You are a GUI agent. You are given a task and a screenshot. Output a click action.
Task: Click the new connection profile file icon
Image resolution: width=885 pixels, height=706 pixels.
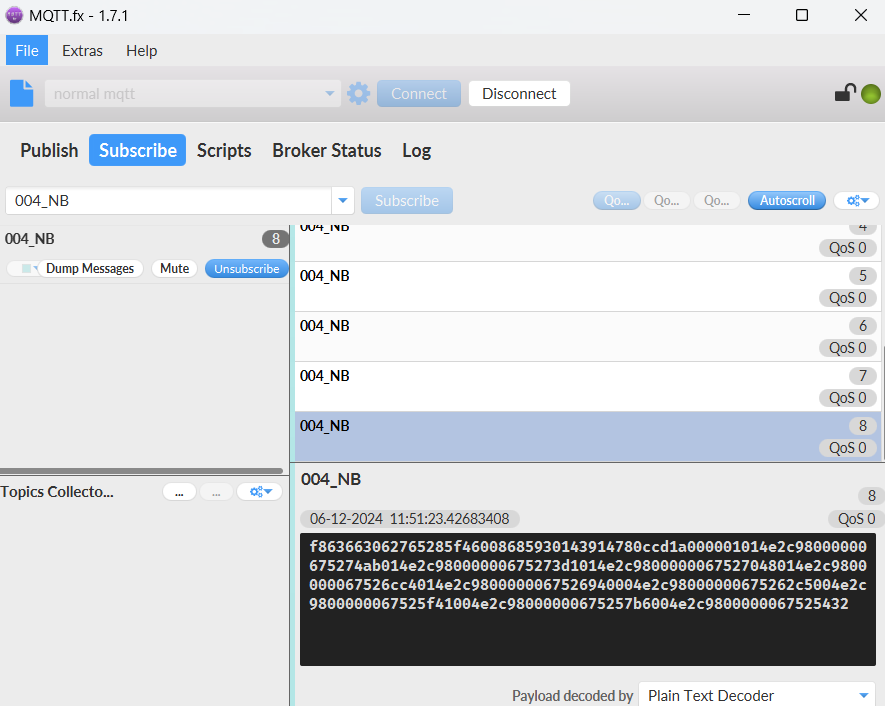pos(21,93)
